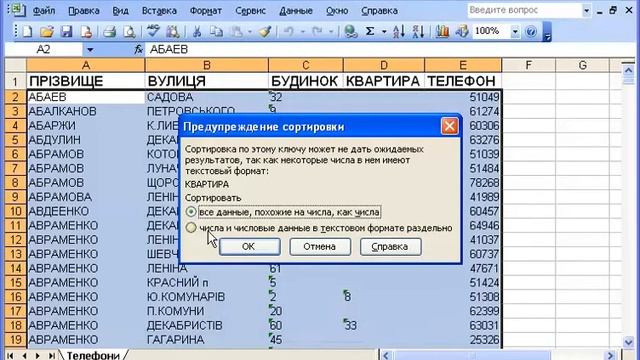Open the Данные menu
Image resolution: width=640 pixels, height=360 pixels.
296,11
